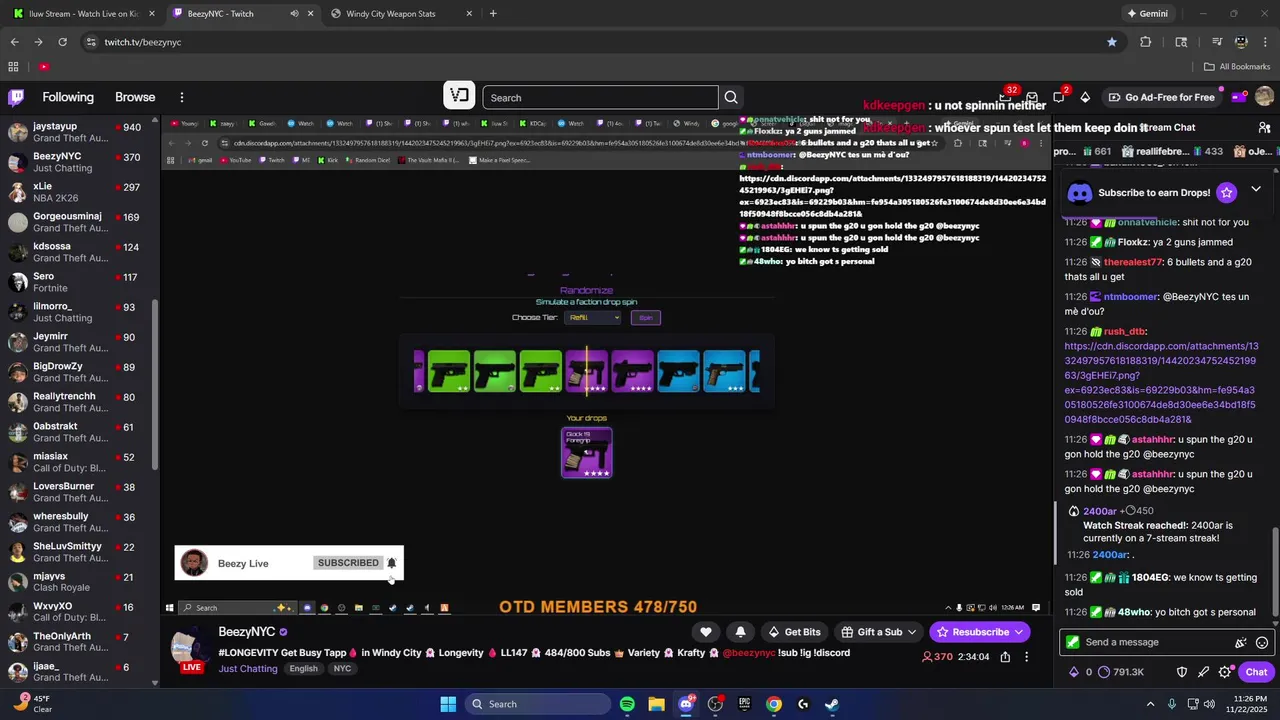The image size is (1280, 720).
Task: Click the celebration party popper icon in chat
Action: click(x=1241, y=643)
